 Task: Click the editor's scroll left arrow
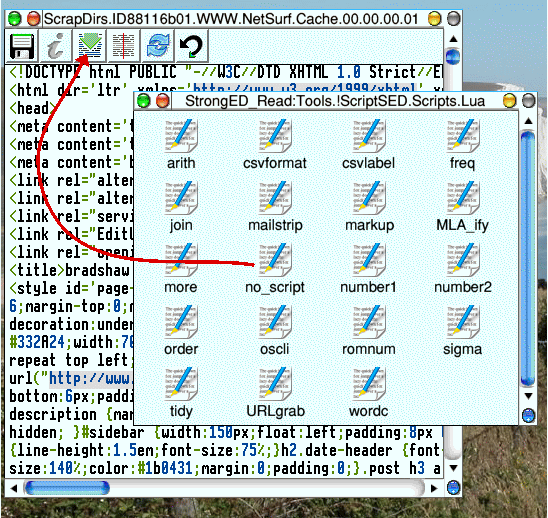tap(14, 488)
